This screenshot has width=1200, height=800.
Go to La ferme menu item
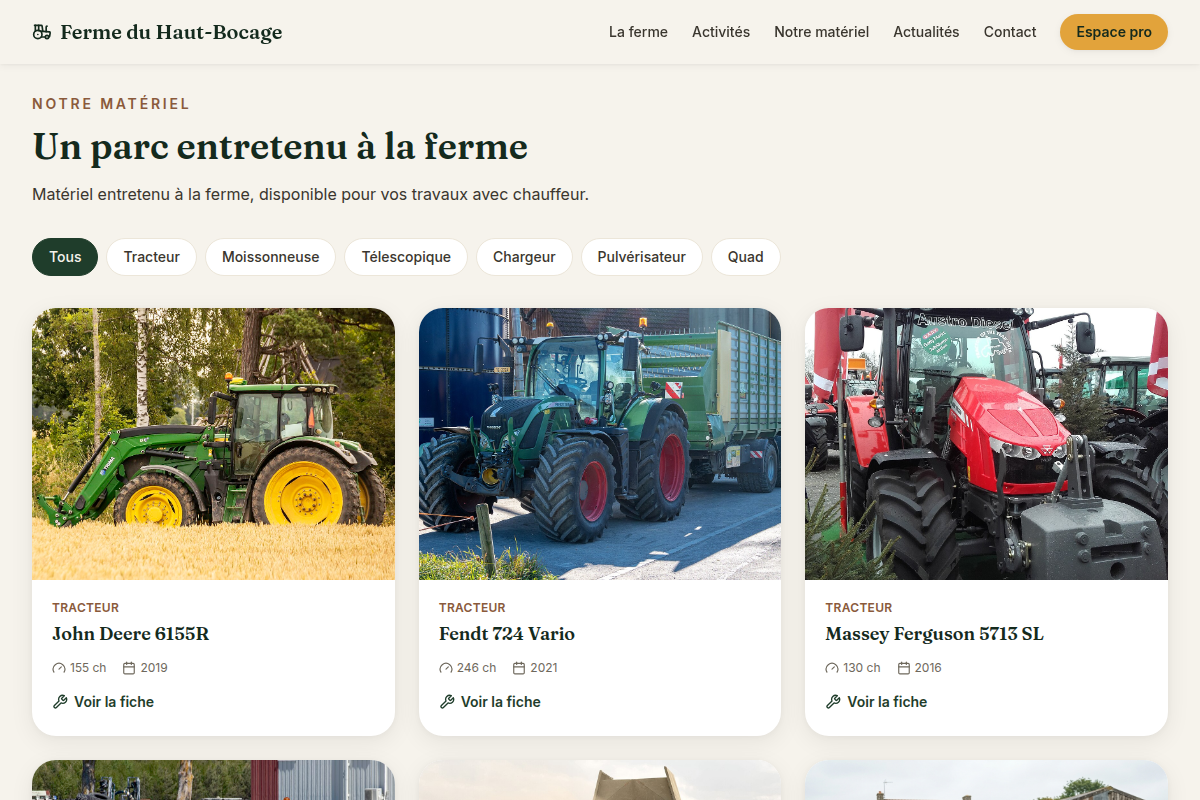tap(638, 32)
